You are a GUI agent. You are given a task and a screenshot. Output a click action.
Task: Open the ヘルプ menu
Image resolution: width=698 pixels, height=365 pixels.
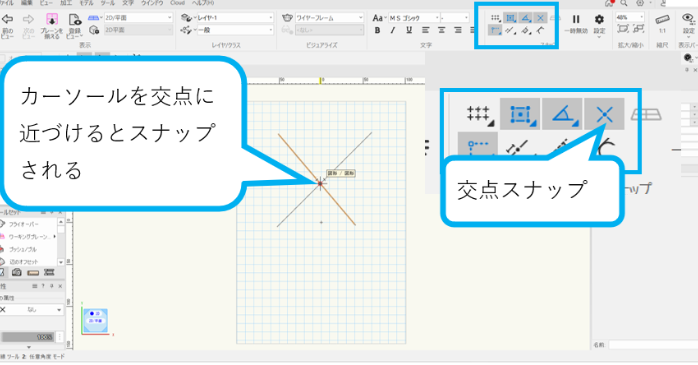203,3
